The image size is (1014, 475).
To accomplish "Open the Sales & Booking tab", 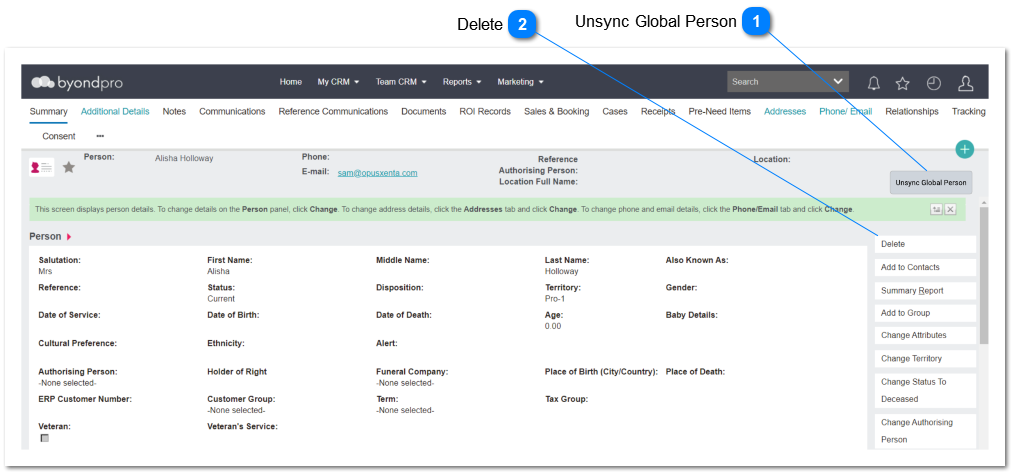I will coord(557,112).
